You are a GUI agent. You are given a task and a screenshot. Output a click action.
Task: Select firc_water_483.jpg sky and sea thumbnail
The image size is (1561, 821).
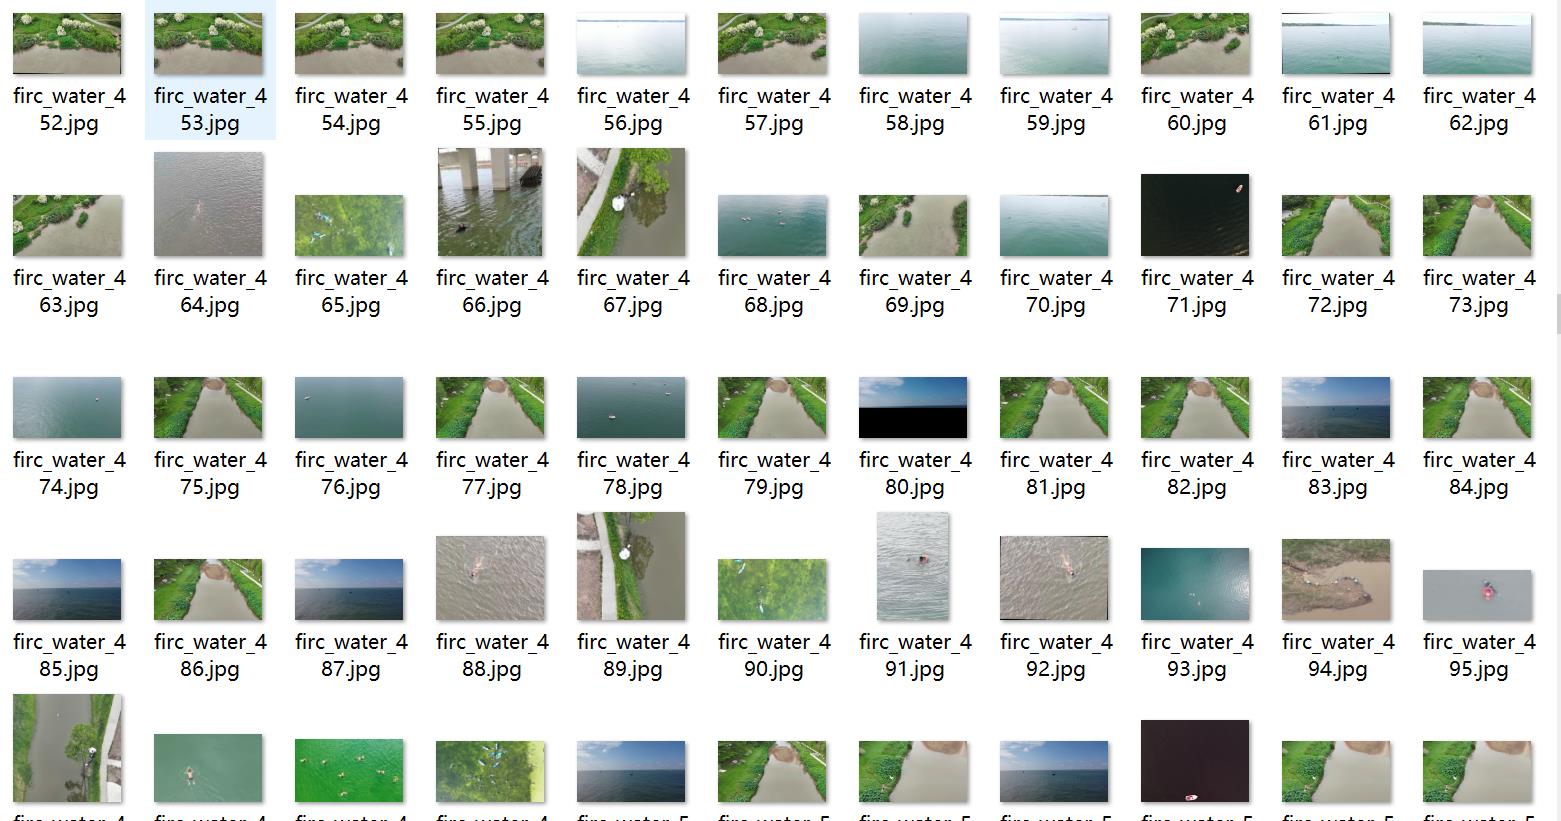tap(1336, 407)
